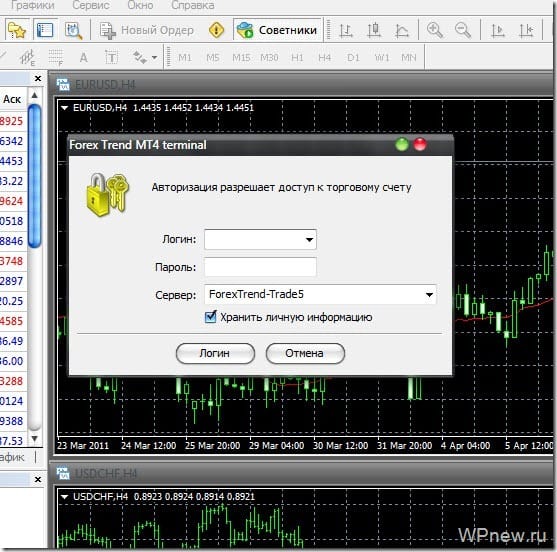Select the 9624 ask price row
Screen dimensions: 557x552
tap(13, 201)
